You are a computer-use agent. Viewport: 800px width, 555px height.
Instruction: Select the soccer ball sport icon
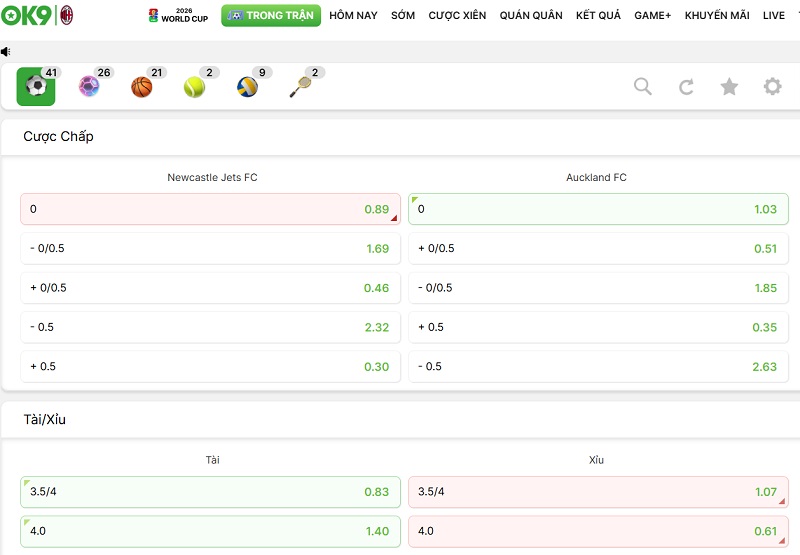tap(36, 87)
